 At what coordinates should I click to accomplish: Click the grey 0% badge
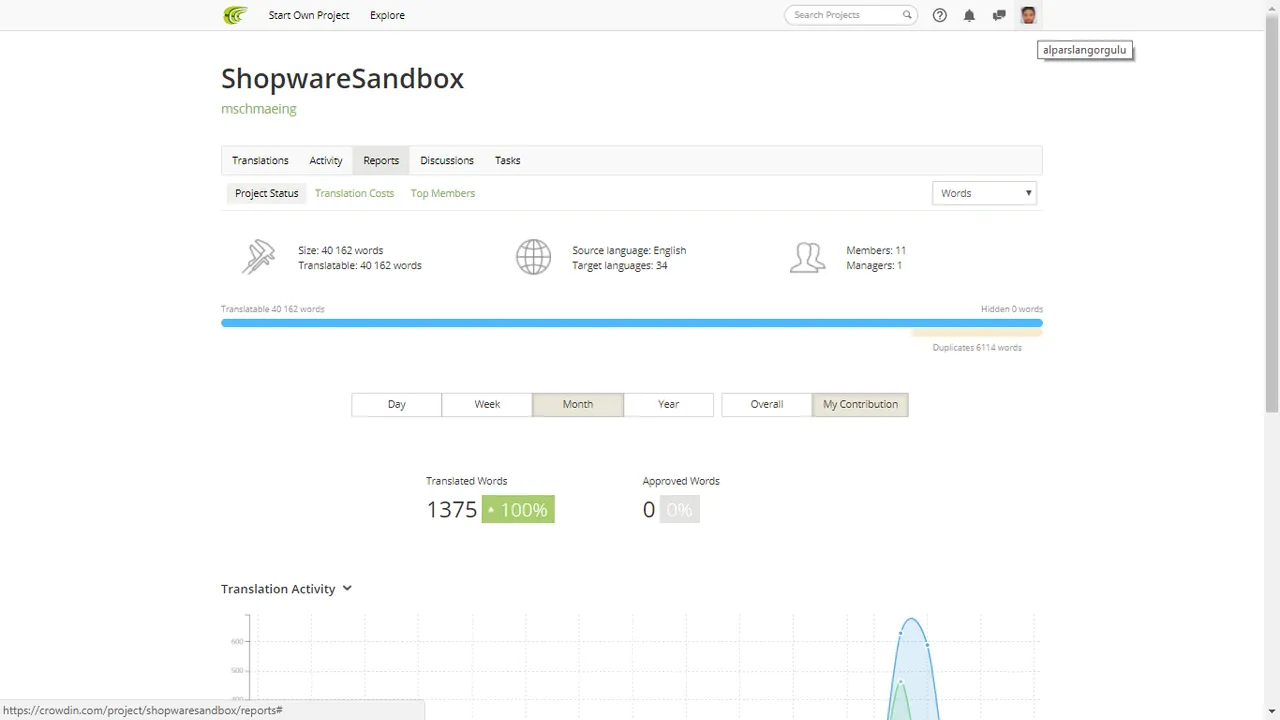pyautogui.click(x=679, y=509)
